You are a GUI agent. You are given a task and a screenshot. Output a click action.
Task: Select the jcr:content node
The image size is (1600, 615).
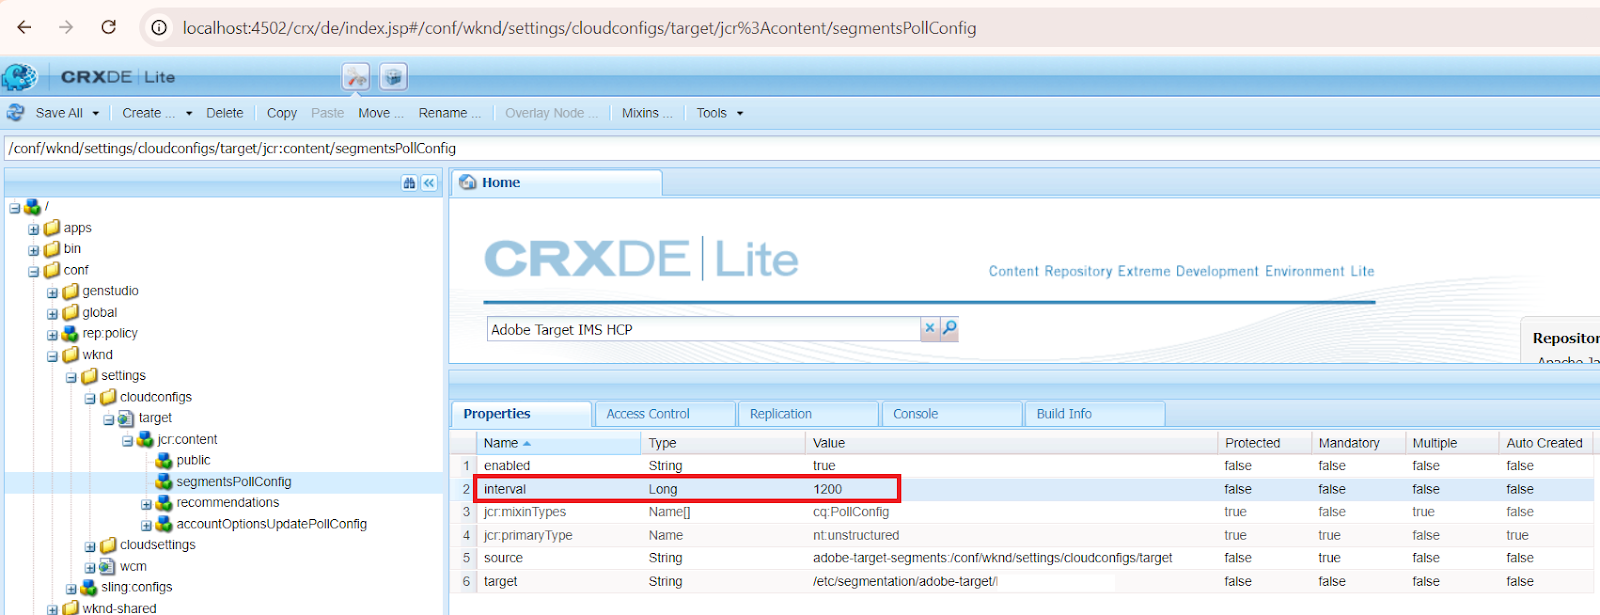click(187, 439)
